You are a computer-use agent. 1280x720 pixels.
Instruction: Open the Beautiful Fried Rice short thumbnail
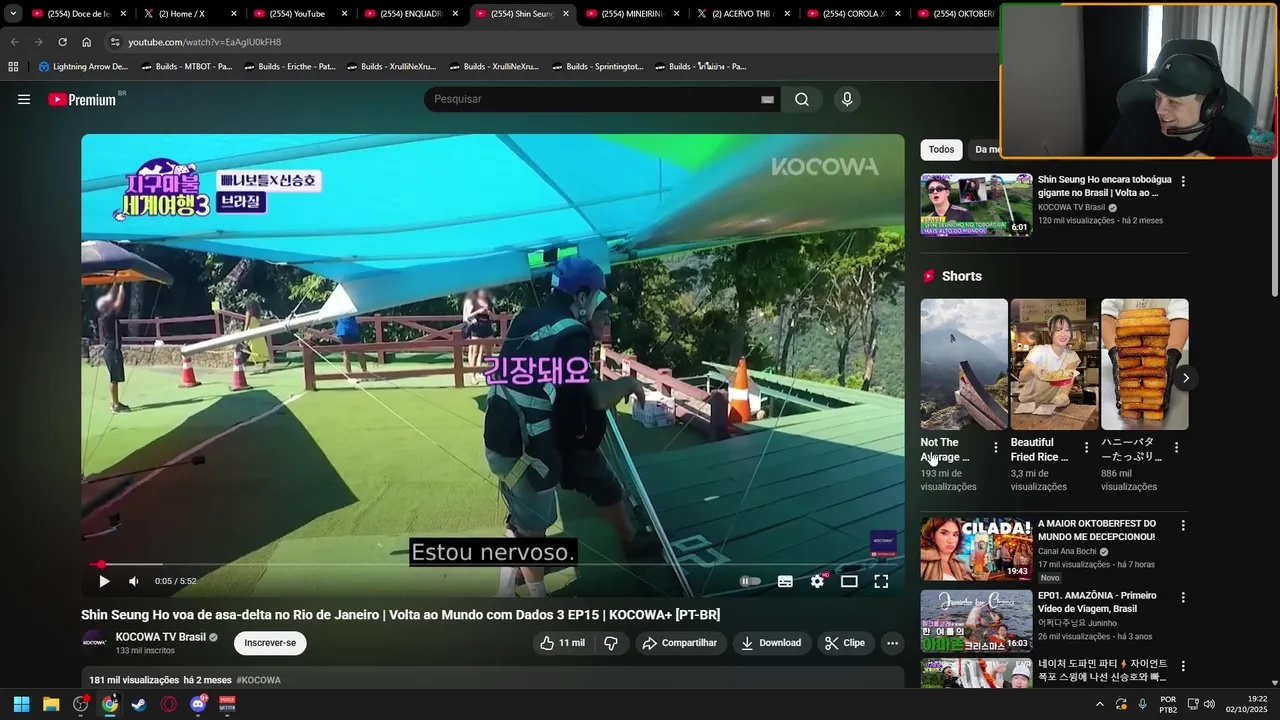click(x=1054, y=364)
